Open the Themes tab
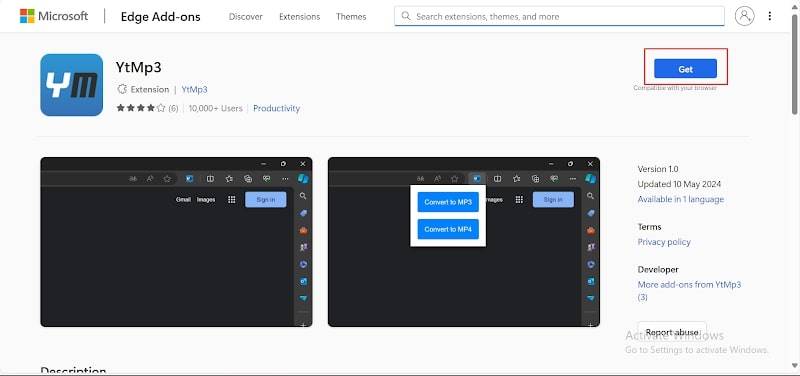 (x=351, y=17)
